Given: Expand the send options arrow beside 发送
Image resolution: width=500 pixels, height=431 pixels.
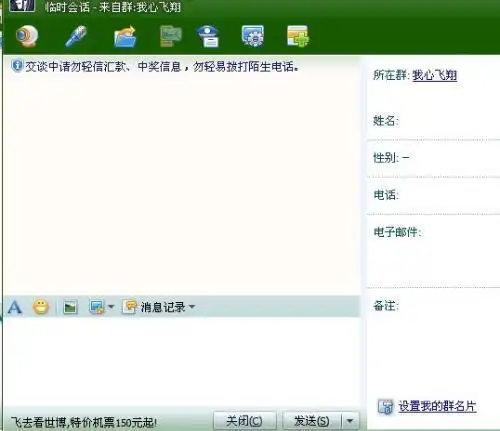Looking at the screenshot, I should click(x=350, y=421).
